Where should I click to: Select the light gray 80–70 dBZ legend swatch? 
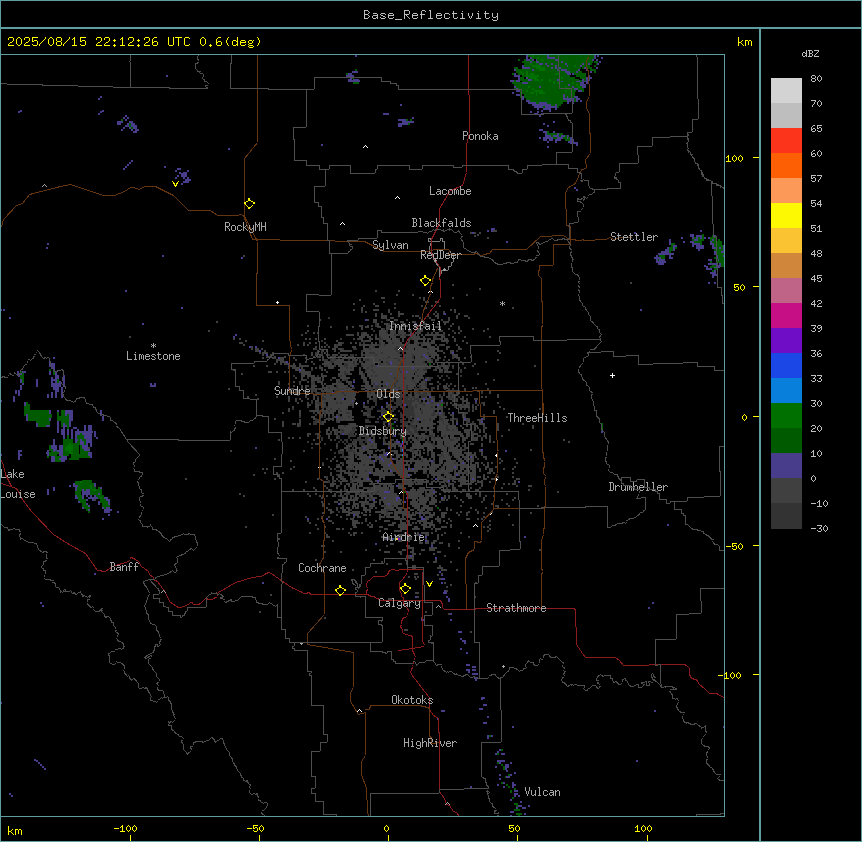coord(786,91)
